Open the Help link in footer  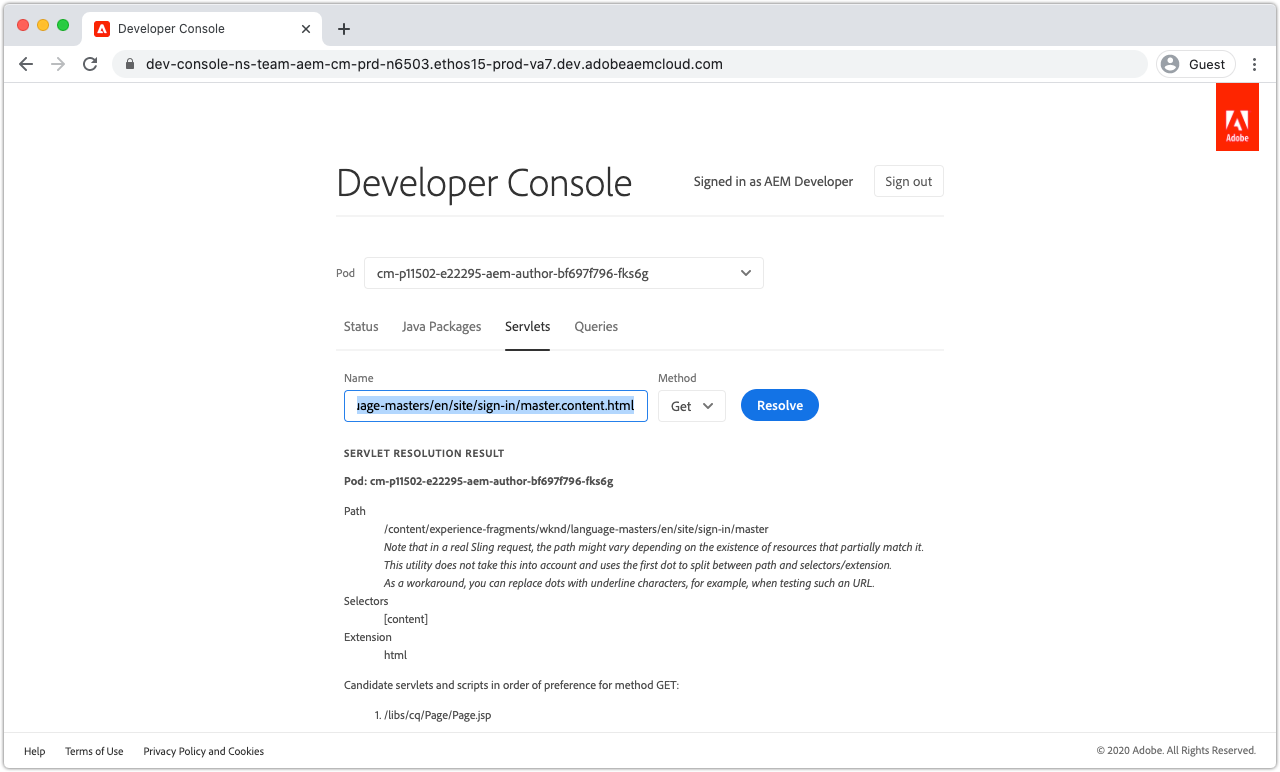[x=35, y=751]
